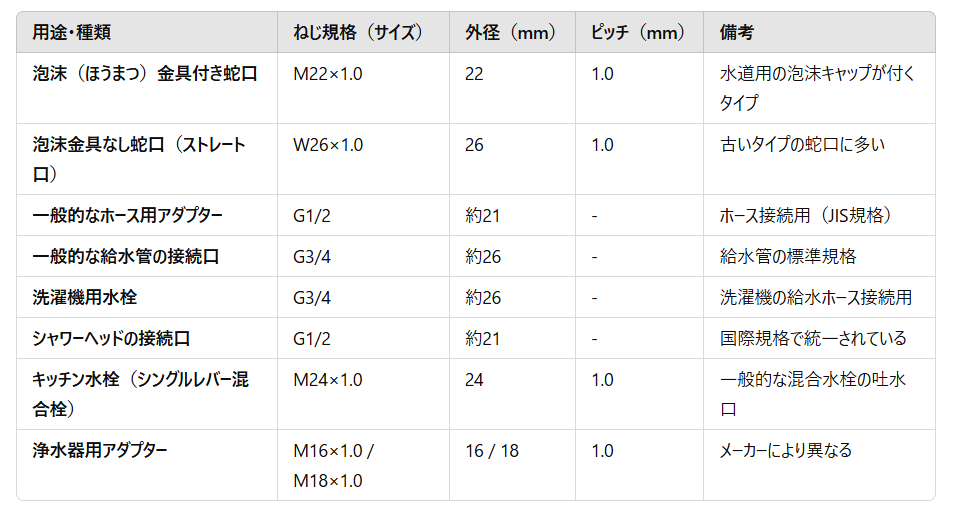
Task: Select the 給水管の標準規格 remark cell
Action: coord(788,256)
